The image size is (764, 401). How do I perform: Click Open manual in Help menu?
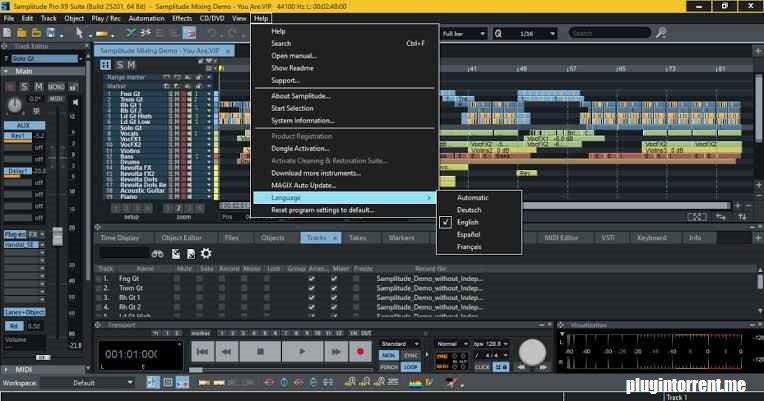click(x=294, y=56)
